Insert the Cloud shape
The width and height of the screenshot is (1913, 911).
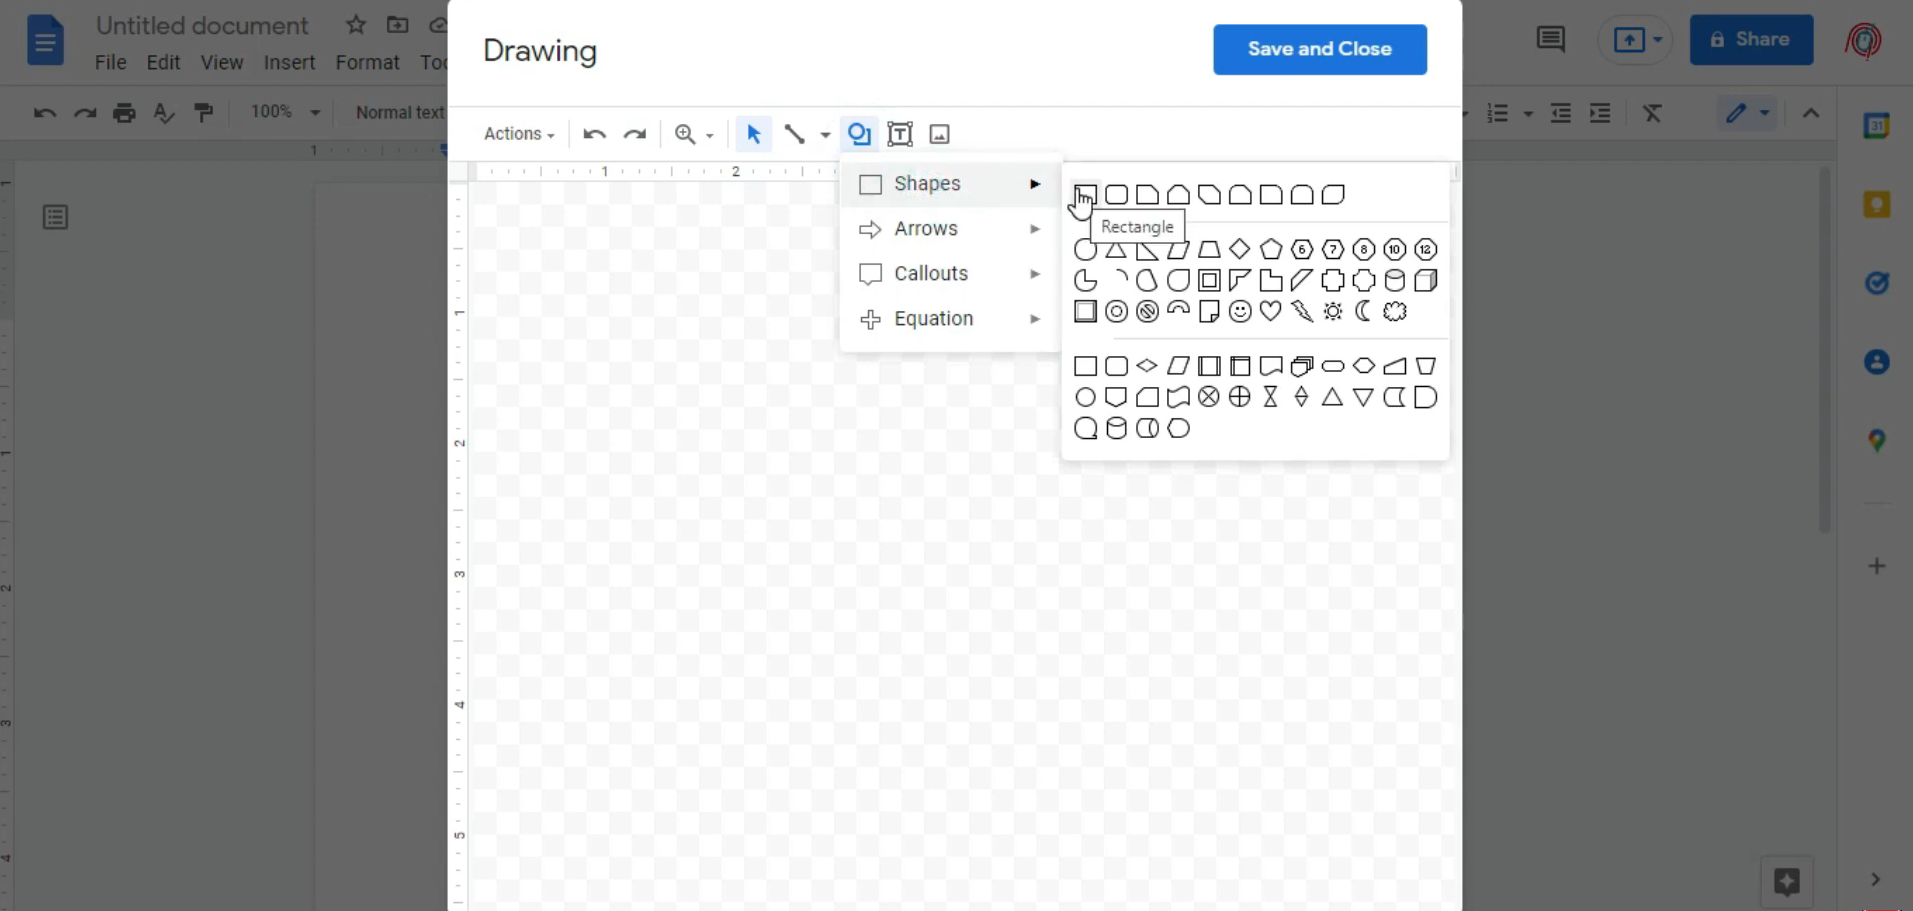[1395, 311]
